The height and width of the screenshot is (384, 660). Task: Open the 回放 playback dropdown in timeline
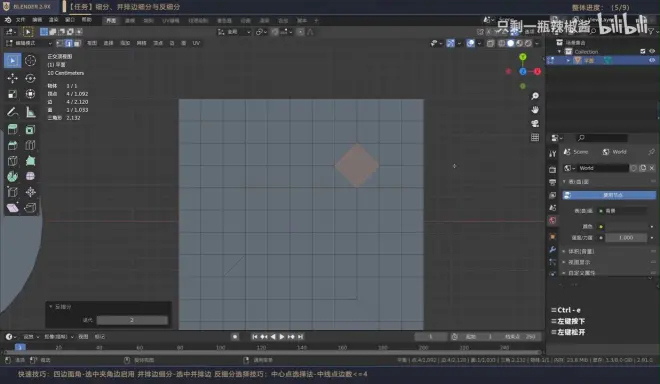(31, 336)
